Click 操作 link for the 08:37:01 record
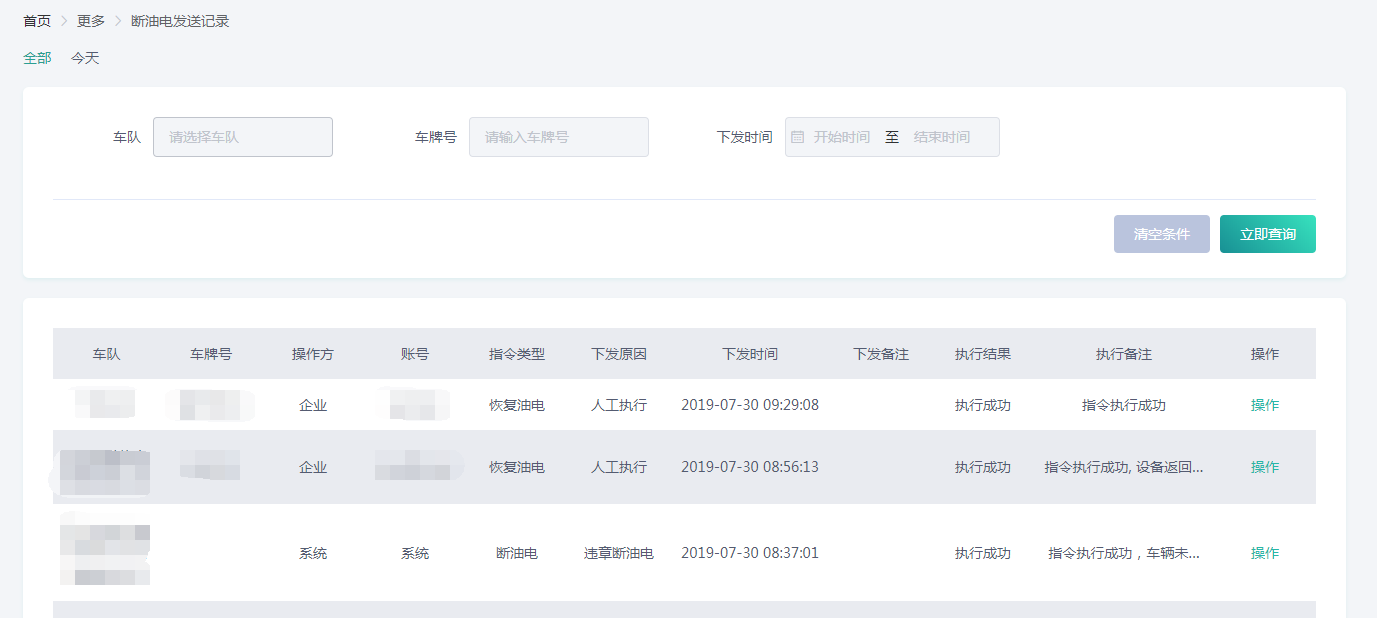 coord(1264,553)
